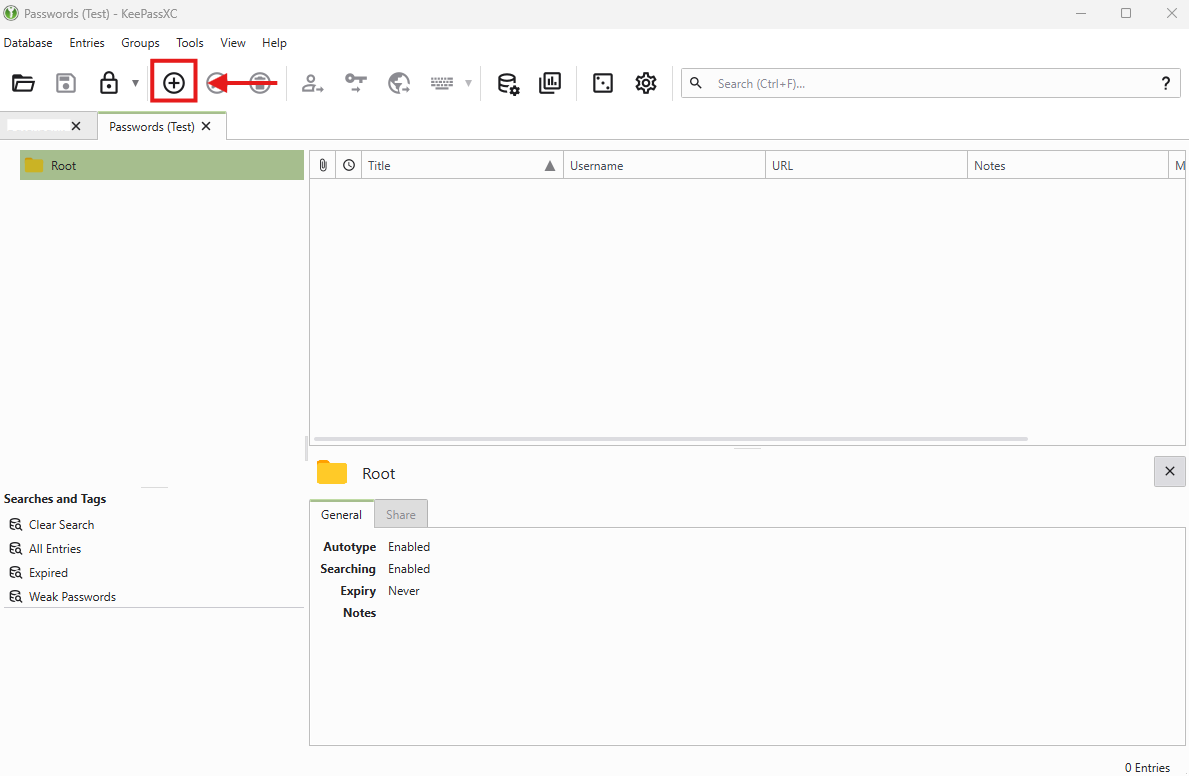Switch to the Share tab
Screen dimensions: 1189x776
coord(401,514)
